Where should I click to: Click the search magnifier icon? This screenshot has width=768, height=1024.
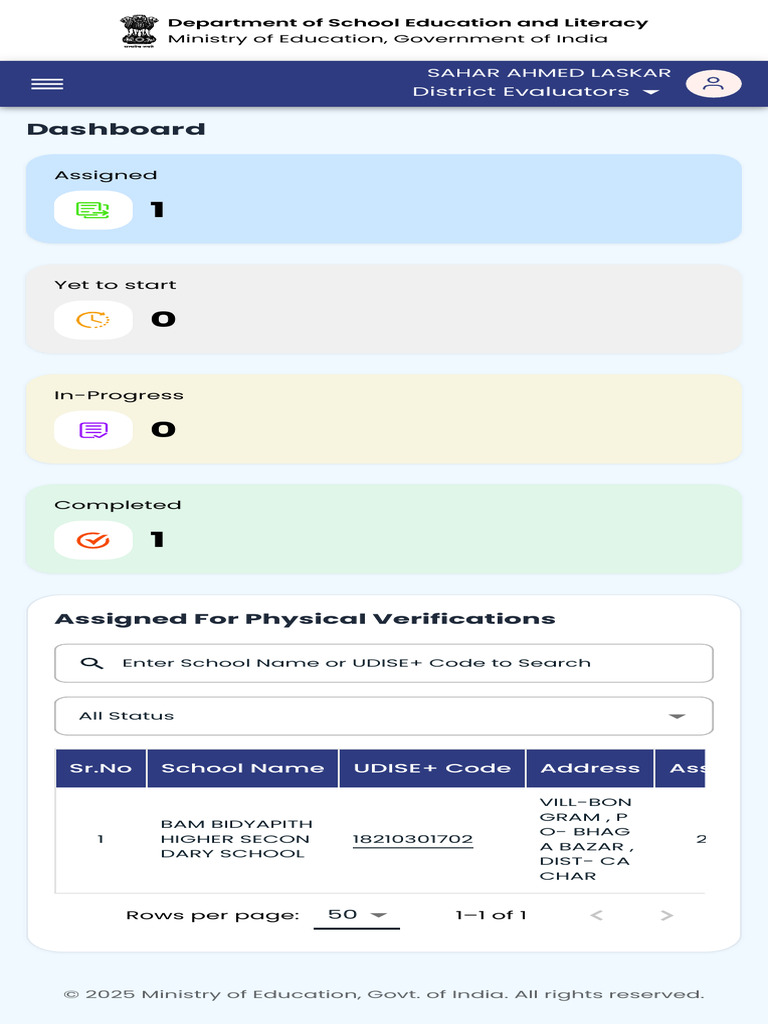click(91, 663)
